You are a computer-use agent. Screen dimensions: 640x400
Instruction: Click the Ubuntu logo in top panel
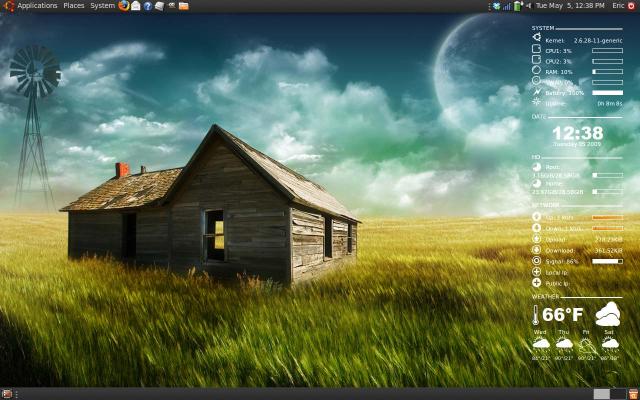(9, 6)
